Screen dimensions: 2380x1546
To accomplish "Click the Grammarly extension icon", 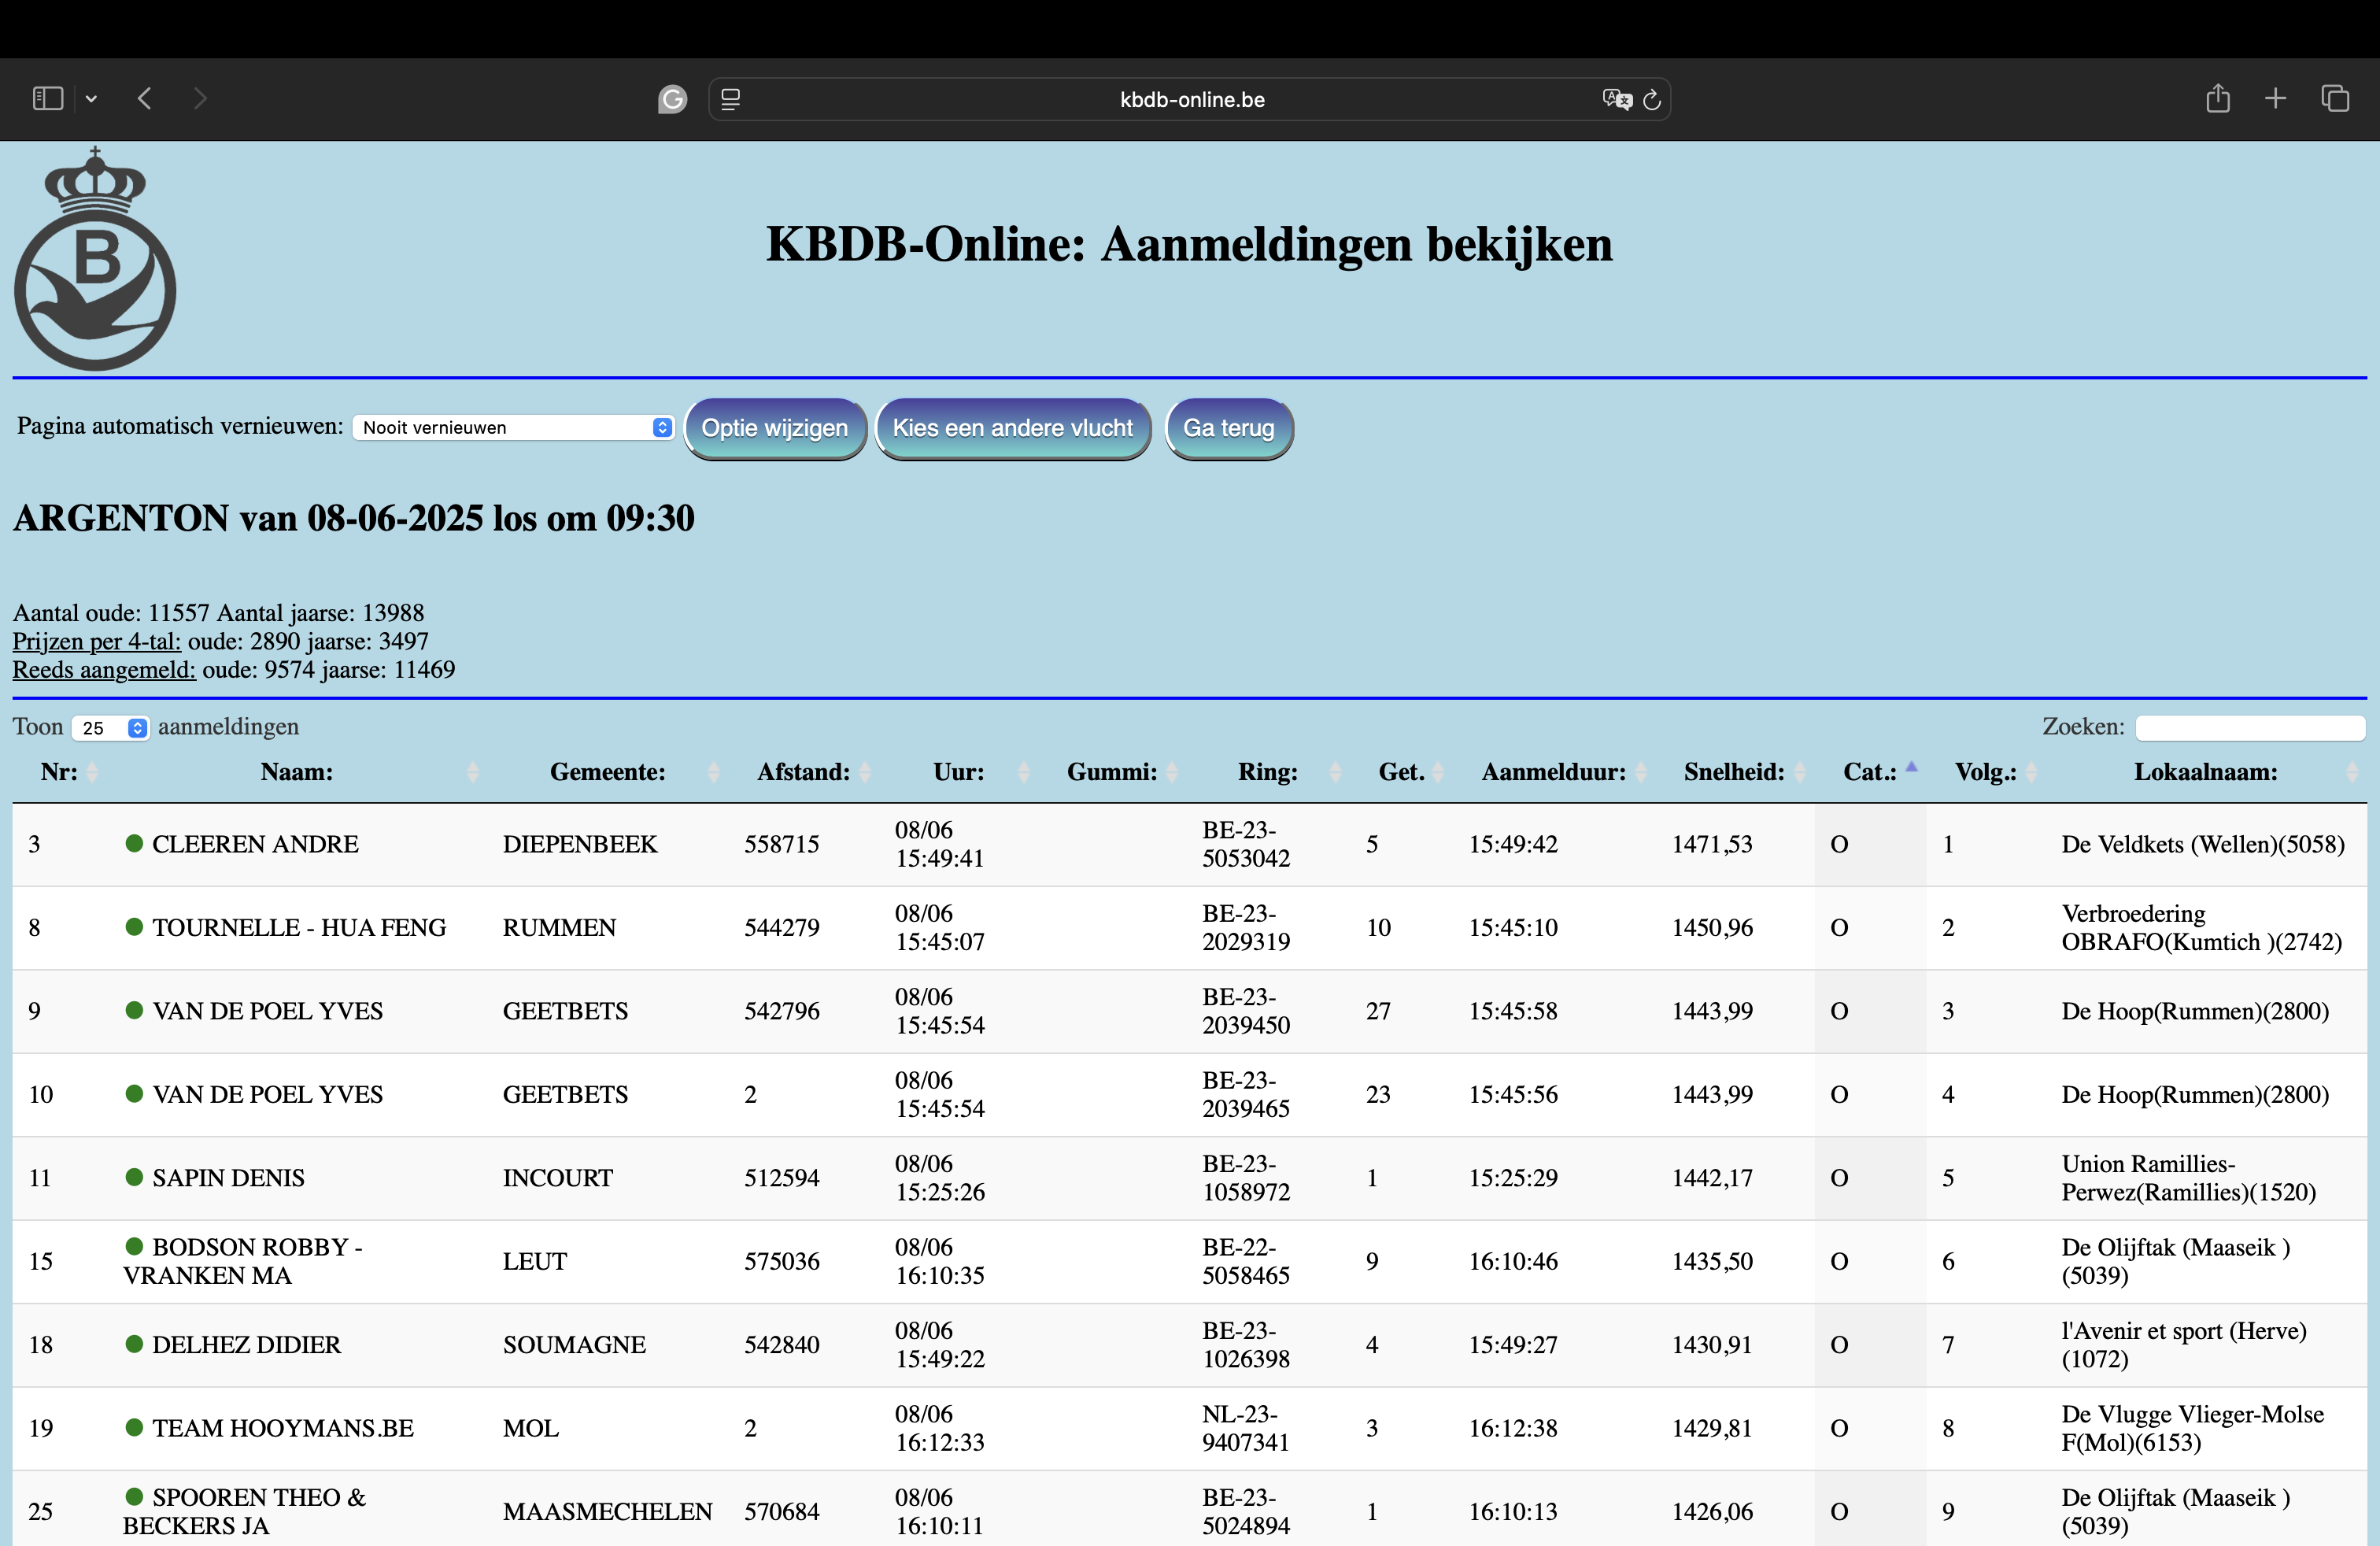I will [672, 99].
